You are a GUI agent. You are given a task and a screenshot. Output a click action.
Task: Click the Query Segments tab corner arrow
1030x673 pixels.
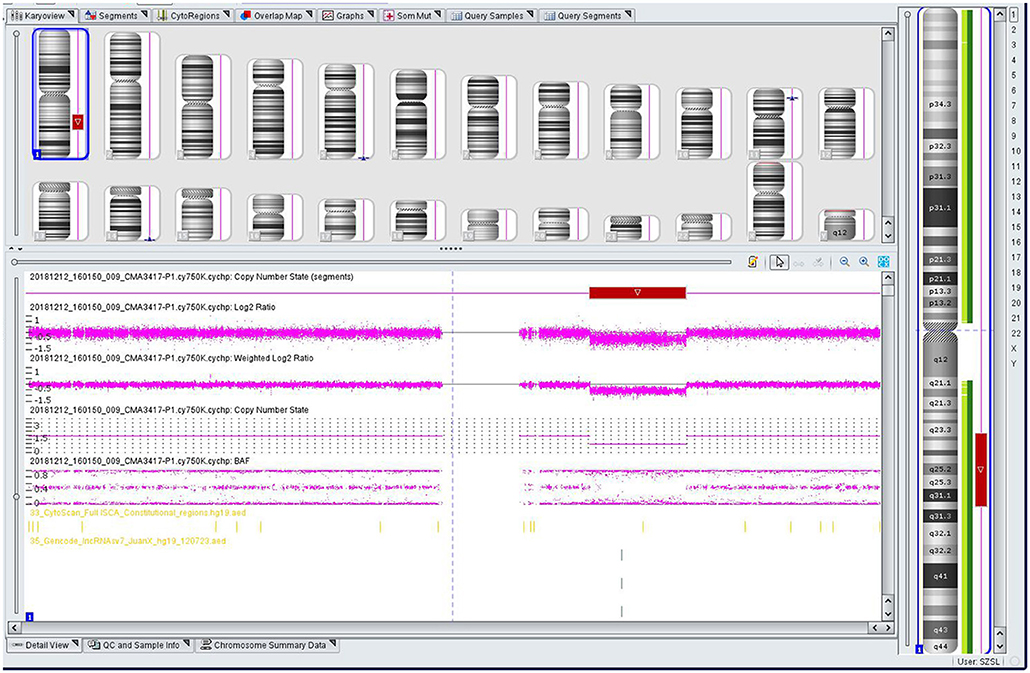[628, 14]
